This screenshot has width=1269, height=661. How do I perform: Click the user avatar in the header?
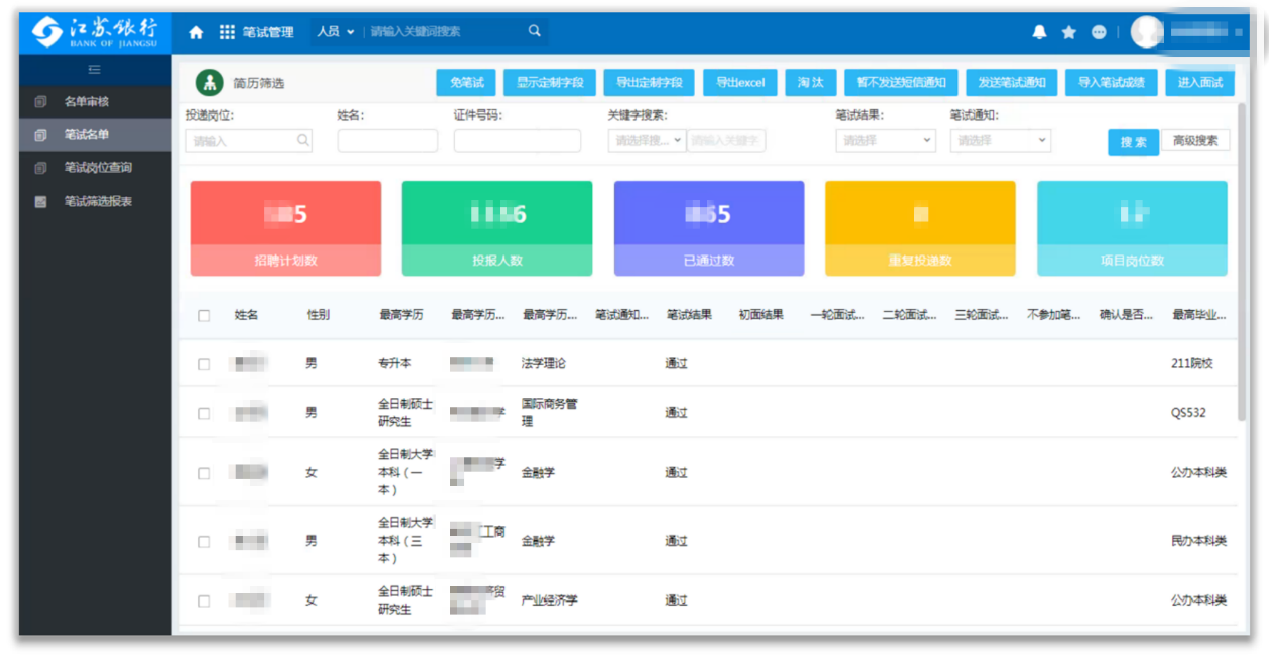click(x=1146, y=32)
